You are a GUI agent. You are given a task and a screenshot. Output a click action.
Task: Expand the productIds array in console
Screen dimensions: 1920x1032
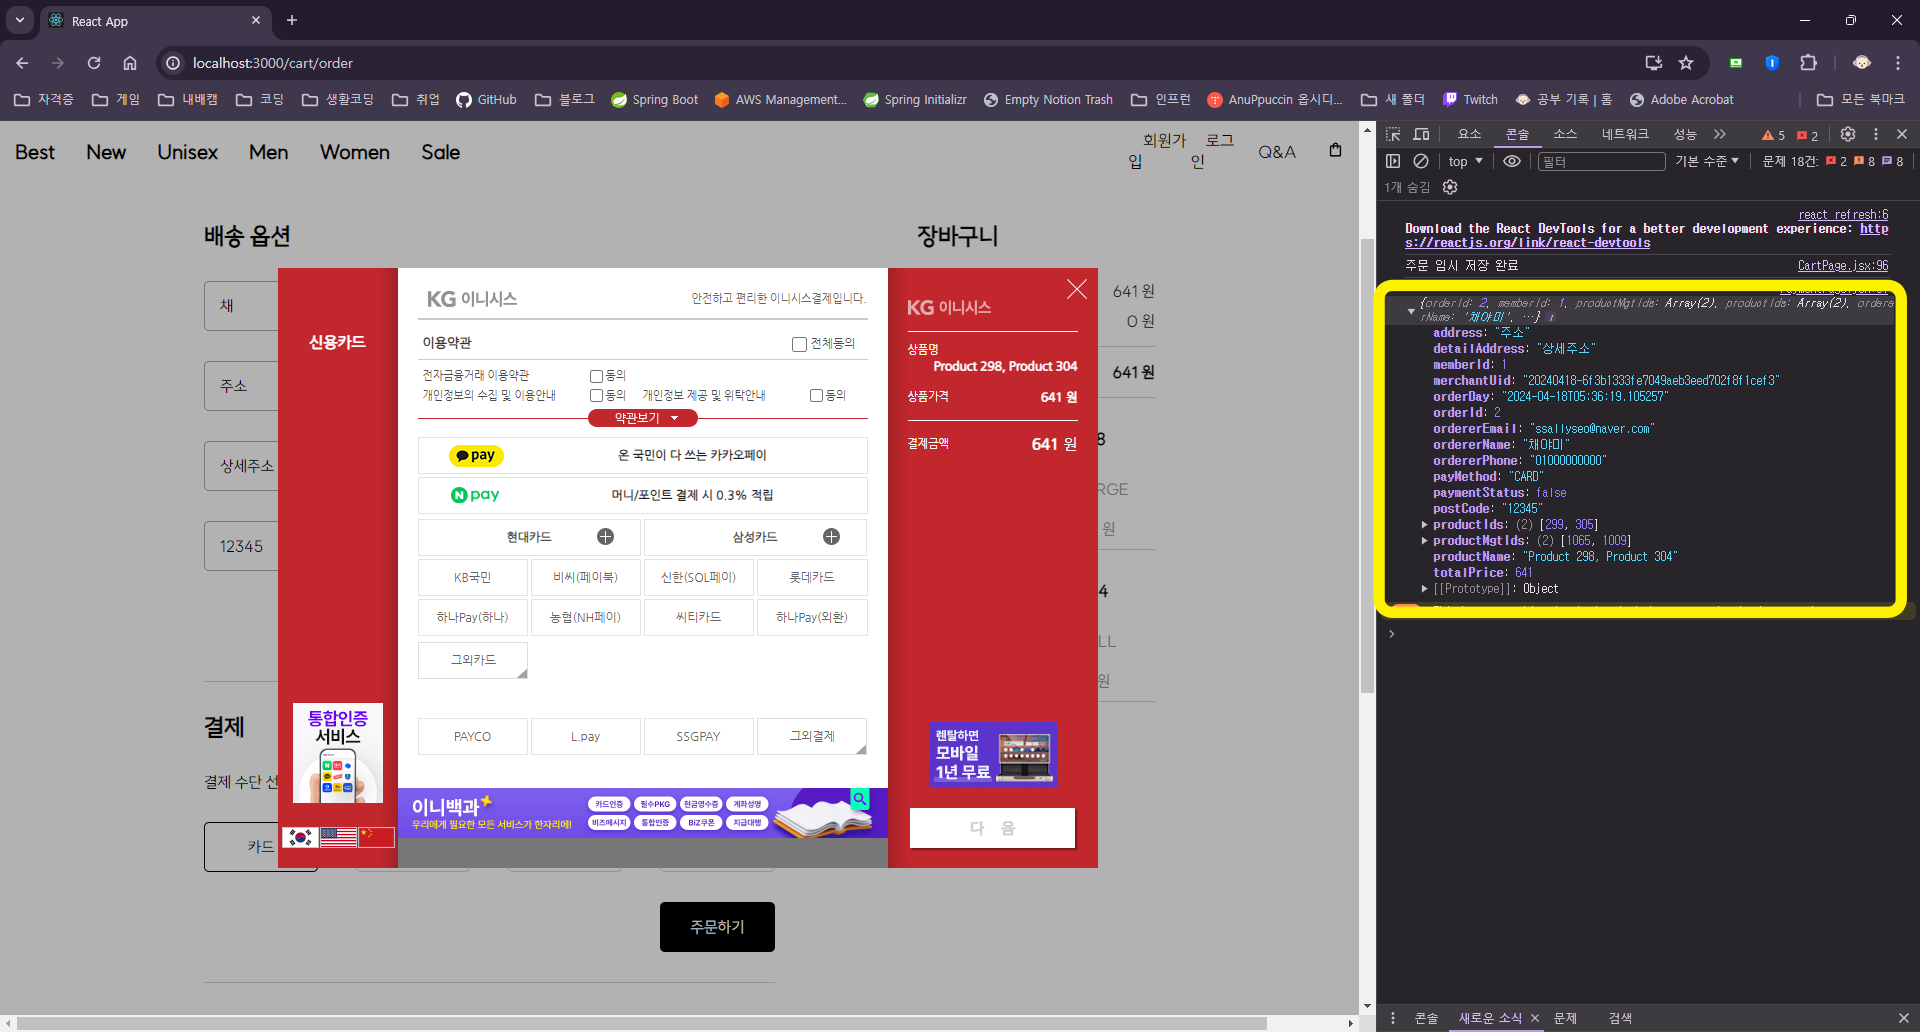click(x=1424, y=525)
